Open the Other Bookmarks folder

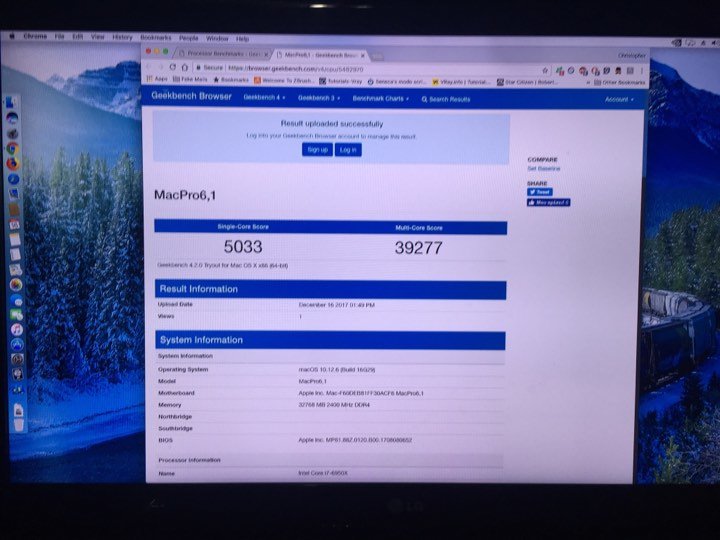[x=619, y=83]
